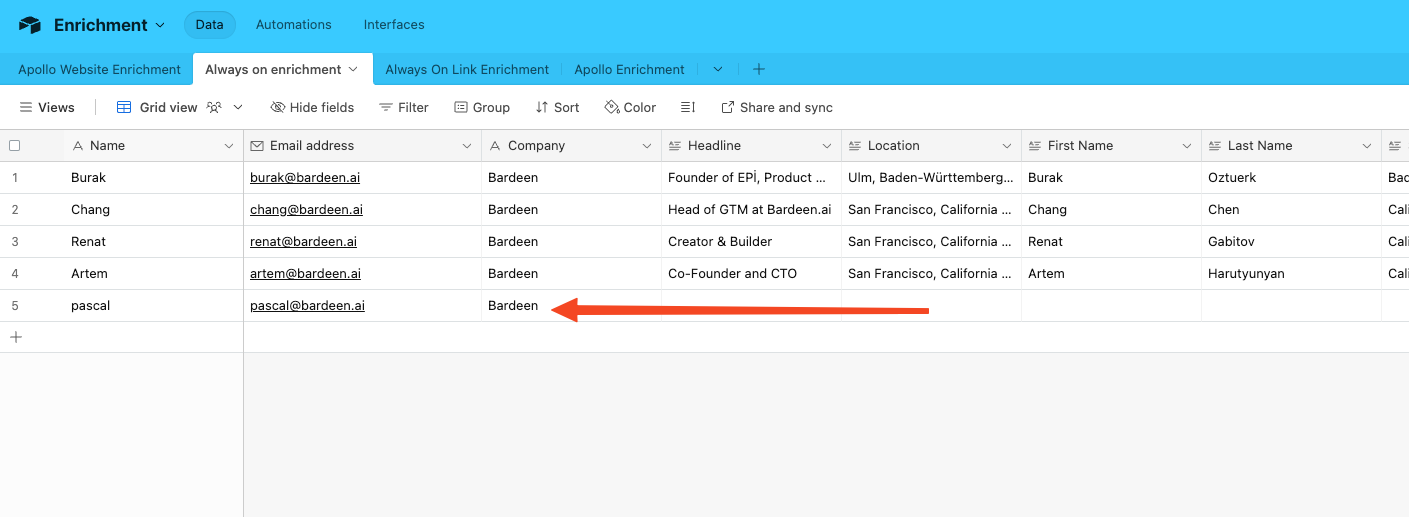Select the Name cell reading Burak
This screenshot has width=1409, height=517.
coord(153,177)
